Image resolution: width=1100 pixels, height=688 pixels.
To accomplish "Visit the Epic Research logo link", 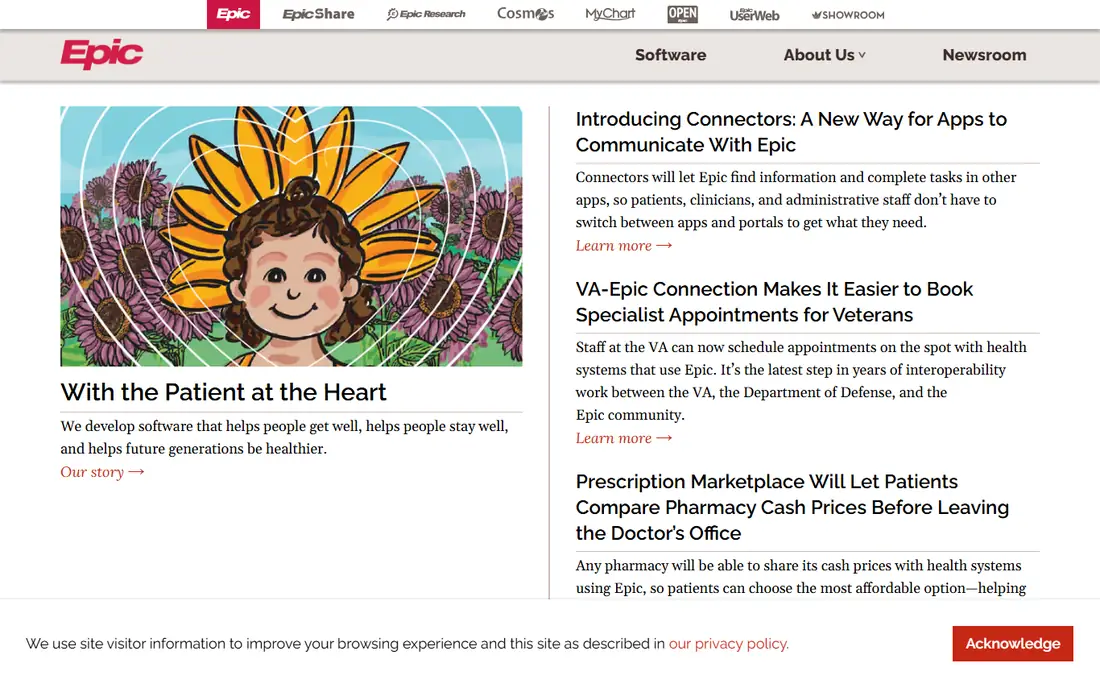I will pyautogui.click(x=426, y=14).
